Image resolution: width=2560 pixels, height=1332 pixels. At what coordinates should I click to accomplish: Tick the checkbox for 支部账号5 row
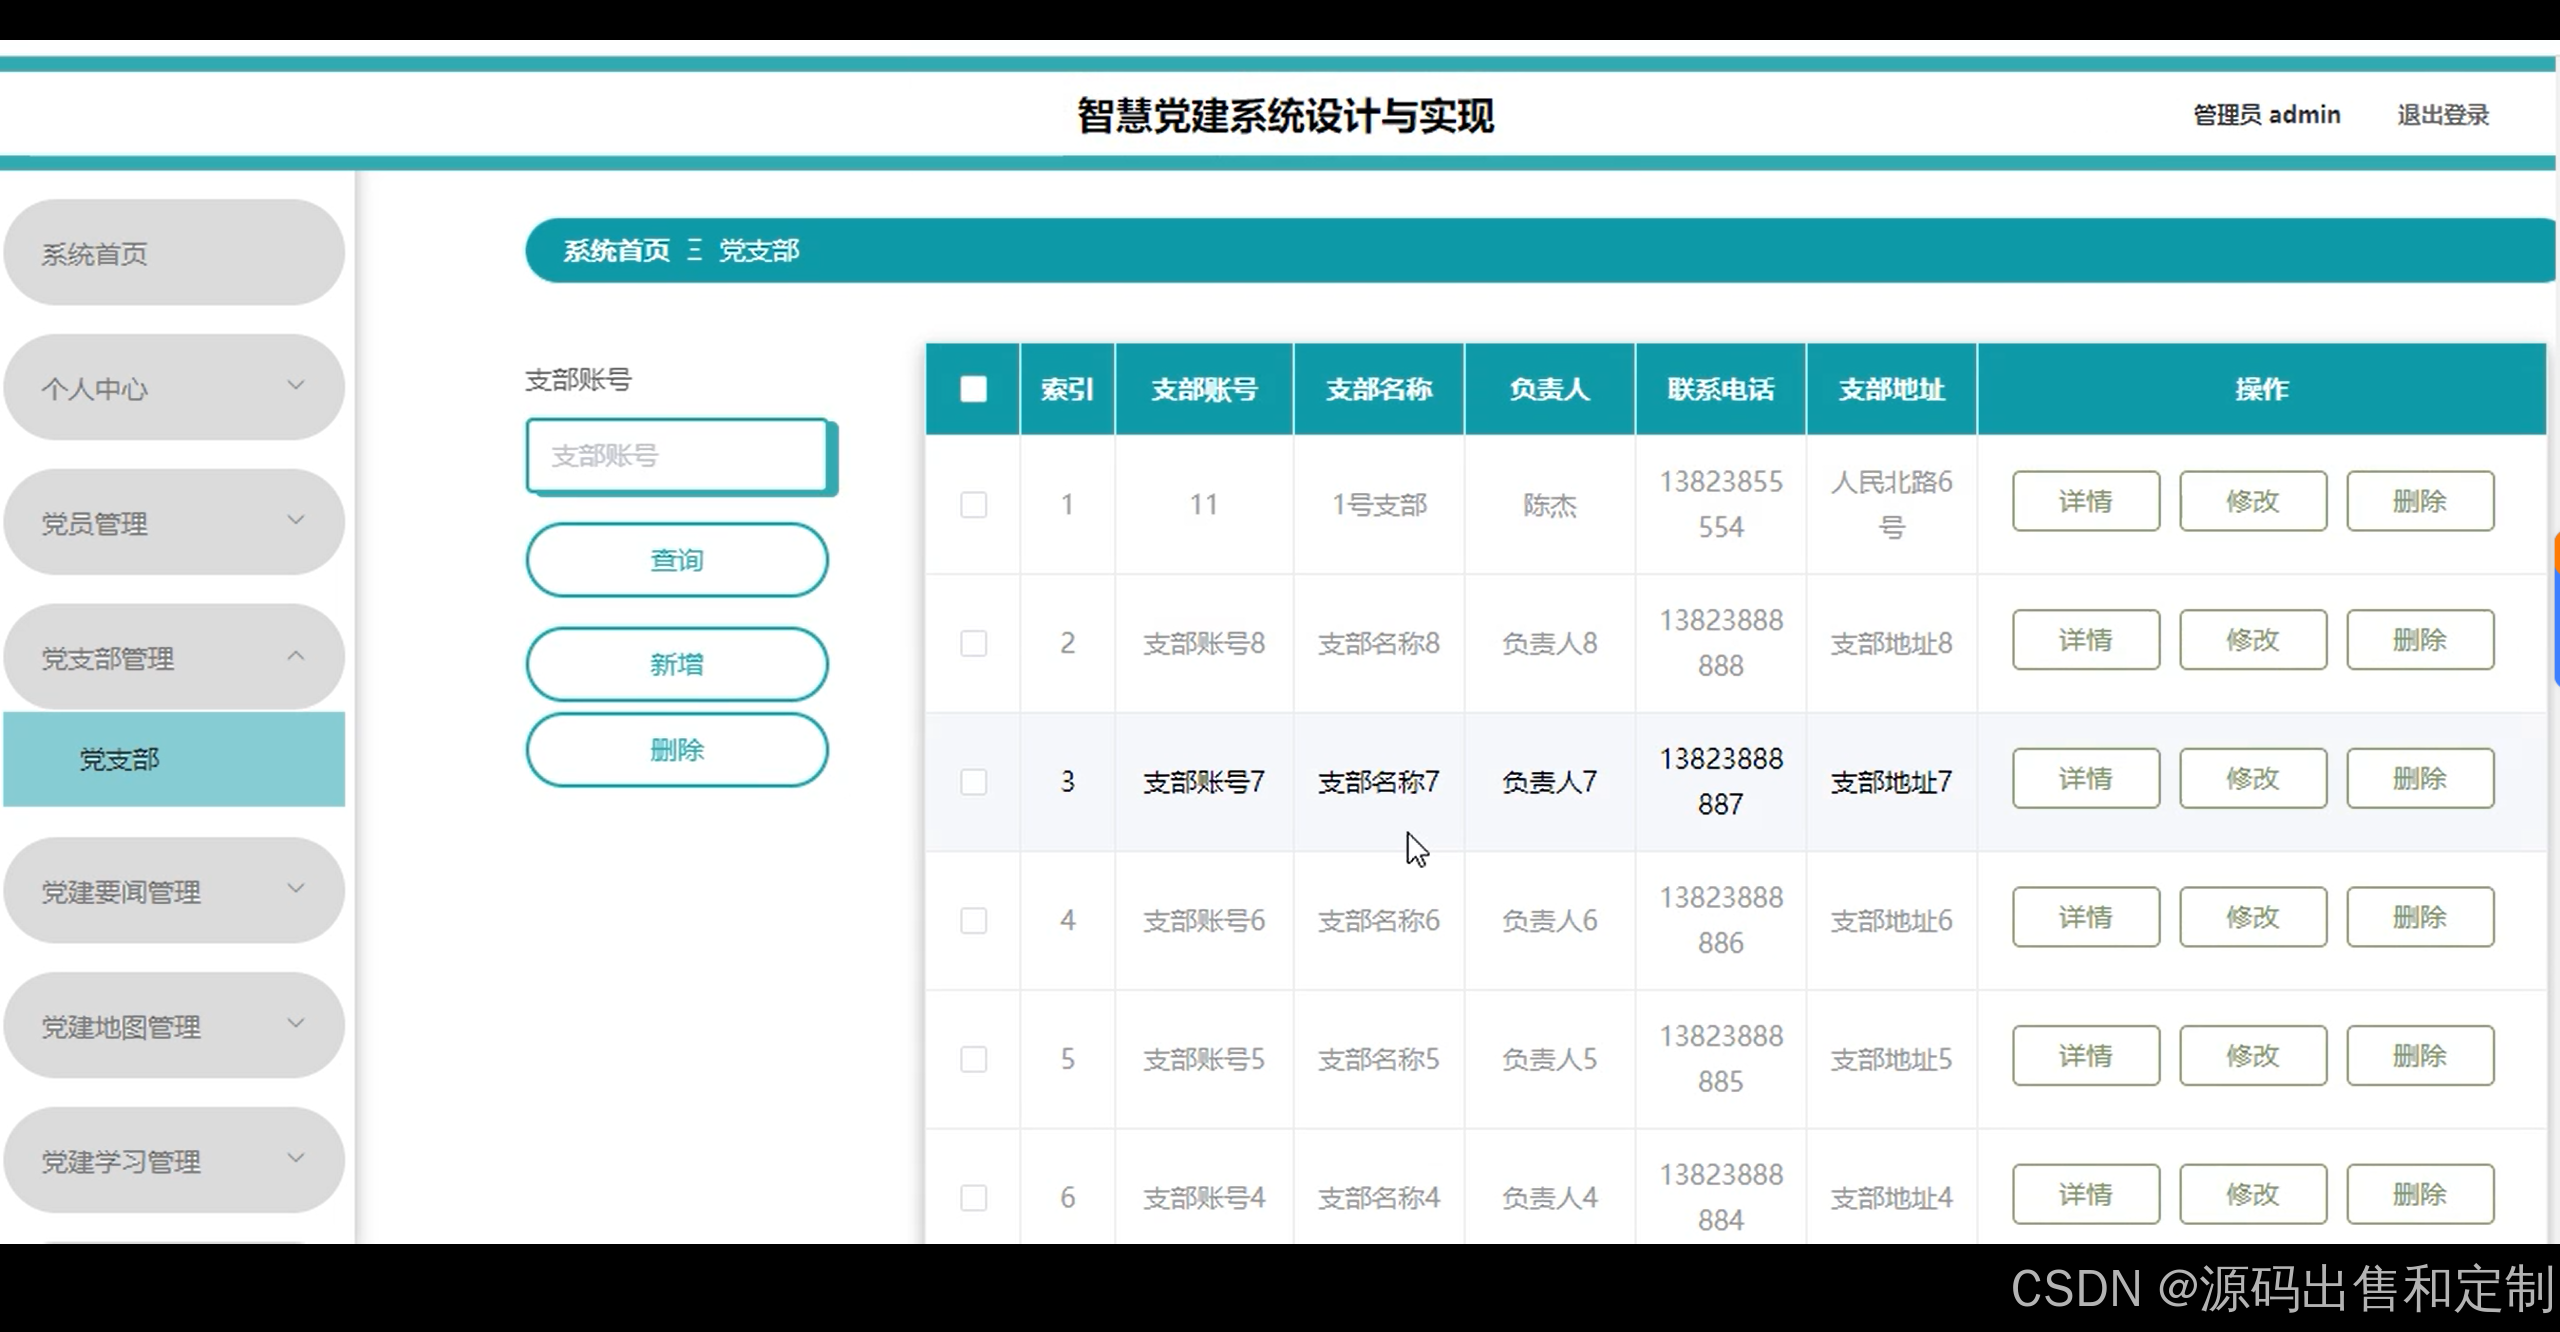(973, 1059)
